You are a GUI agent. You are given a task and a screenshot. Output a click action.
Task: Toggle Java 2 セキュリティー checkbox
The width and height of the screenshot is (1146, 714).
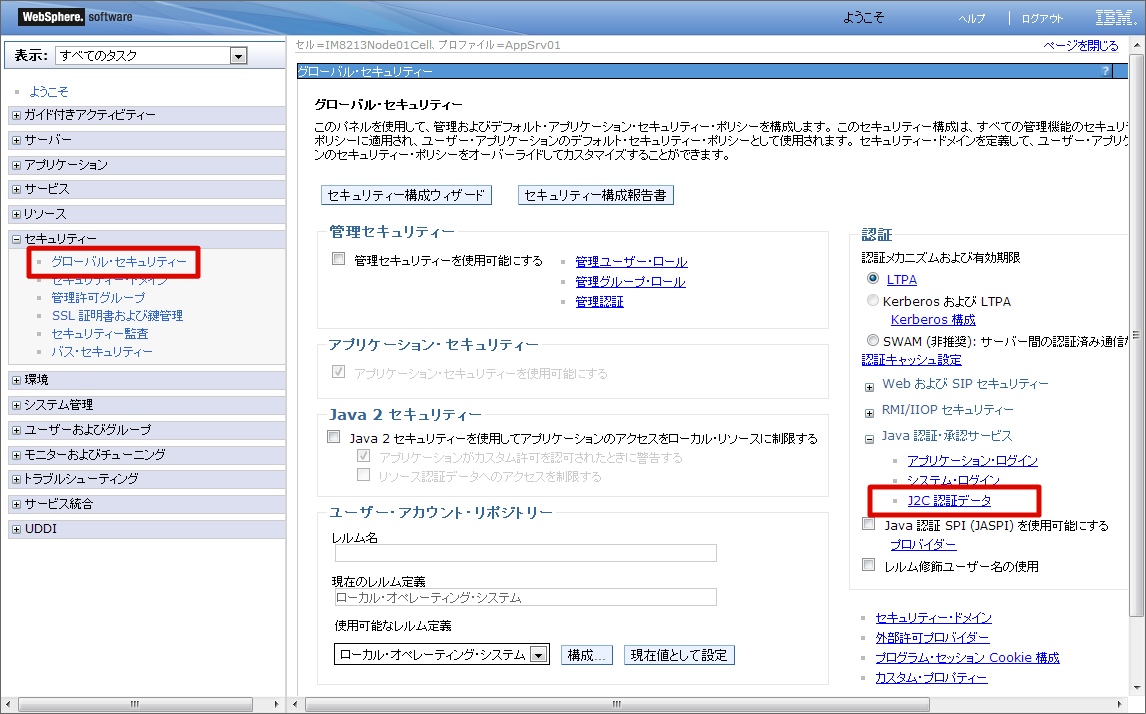334,438
